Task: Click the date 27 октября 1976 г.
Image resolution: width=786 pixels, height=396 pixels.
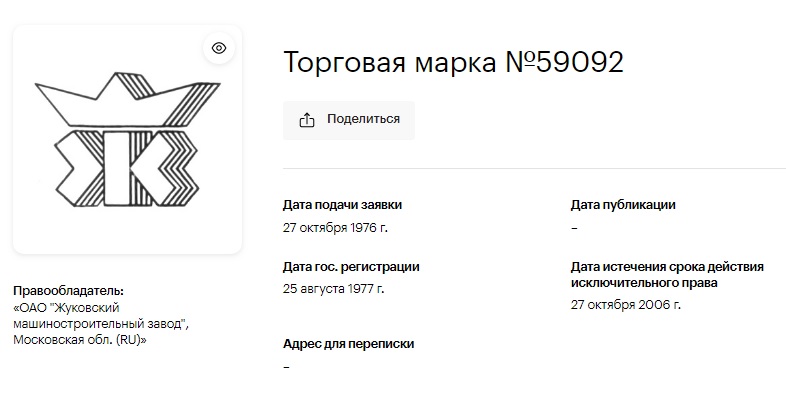Action: point(335,228)
